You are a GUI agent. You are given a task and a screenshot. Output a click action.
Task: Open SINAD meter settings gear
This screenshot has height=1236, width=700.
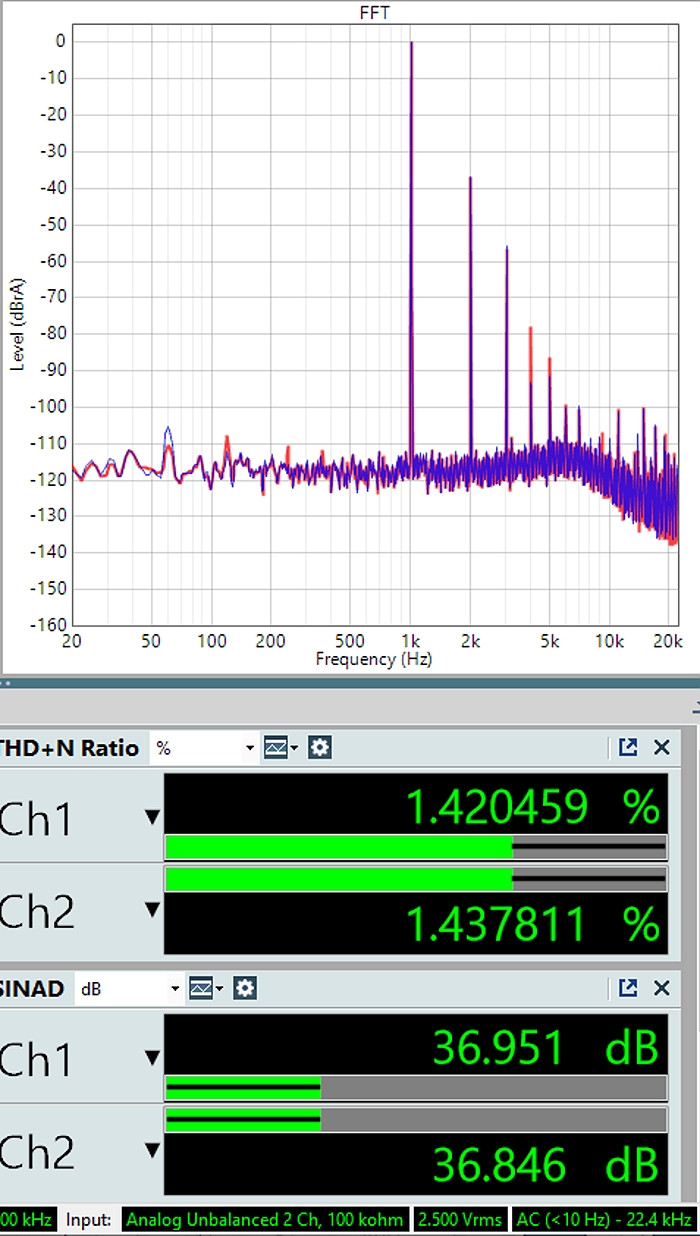click(x=245, y=988)
